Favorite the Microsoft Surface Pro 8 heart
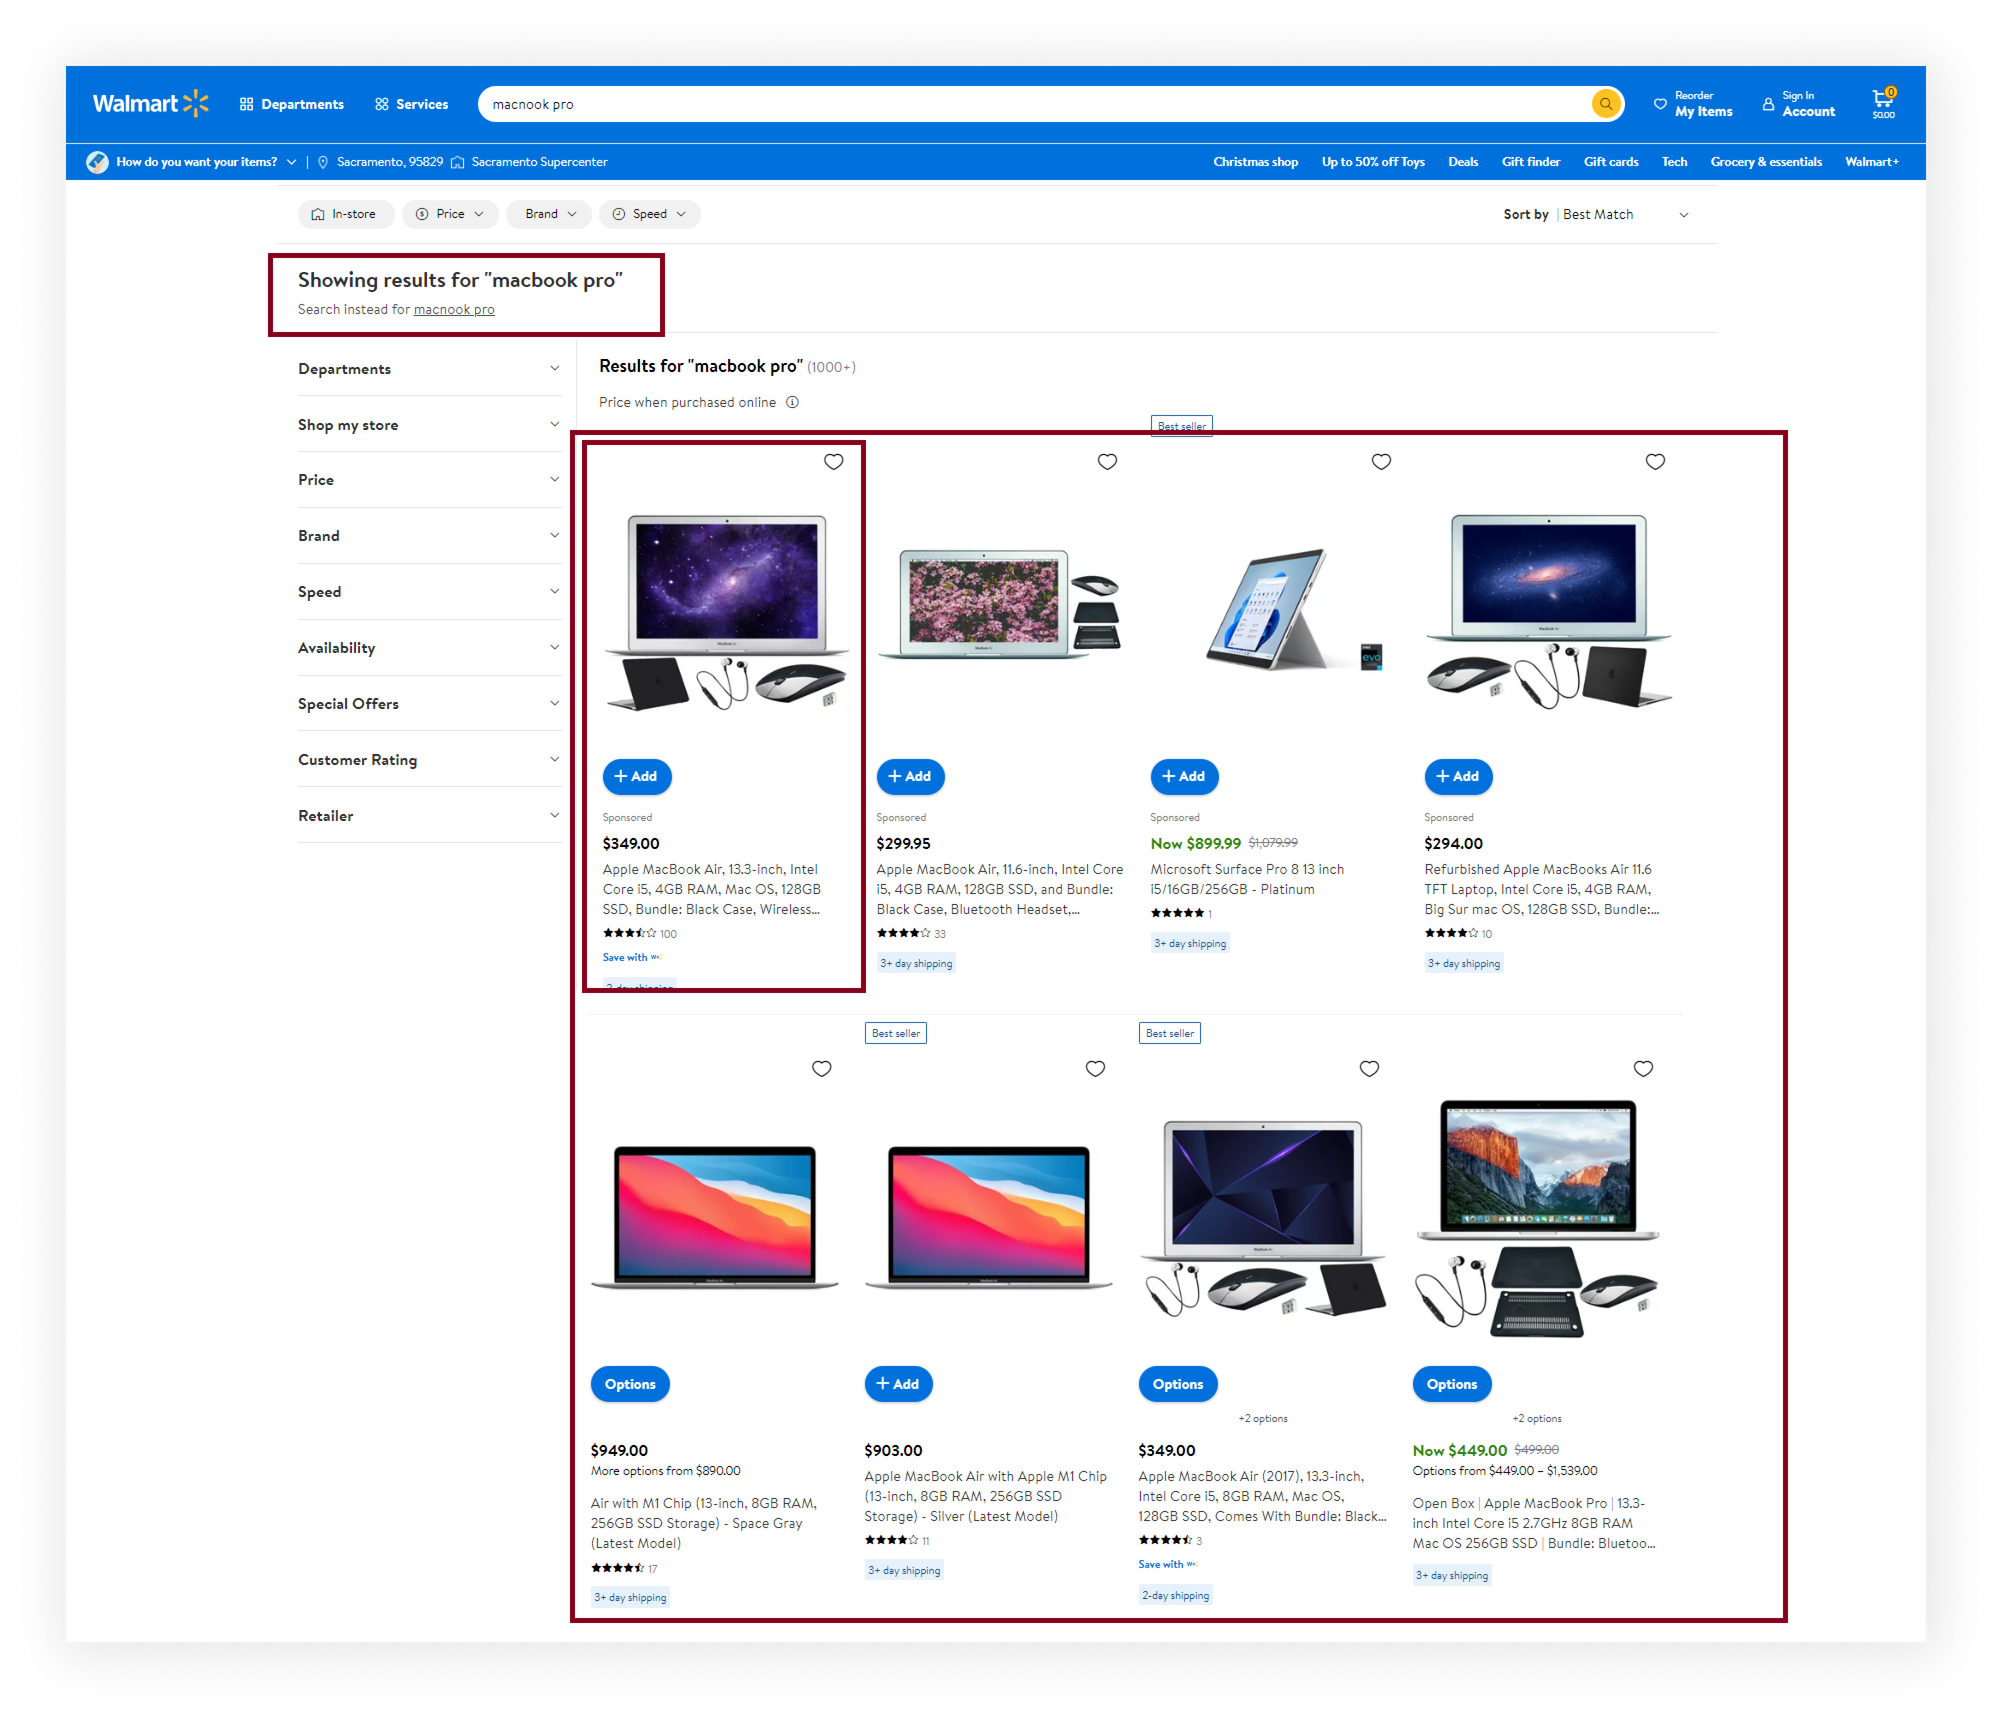The width and height of the screenshot is (2000, 1716). [x=1381, y=461]
